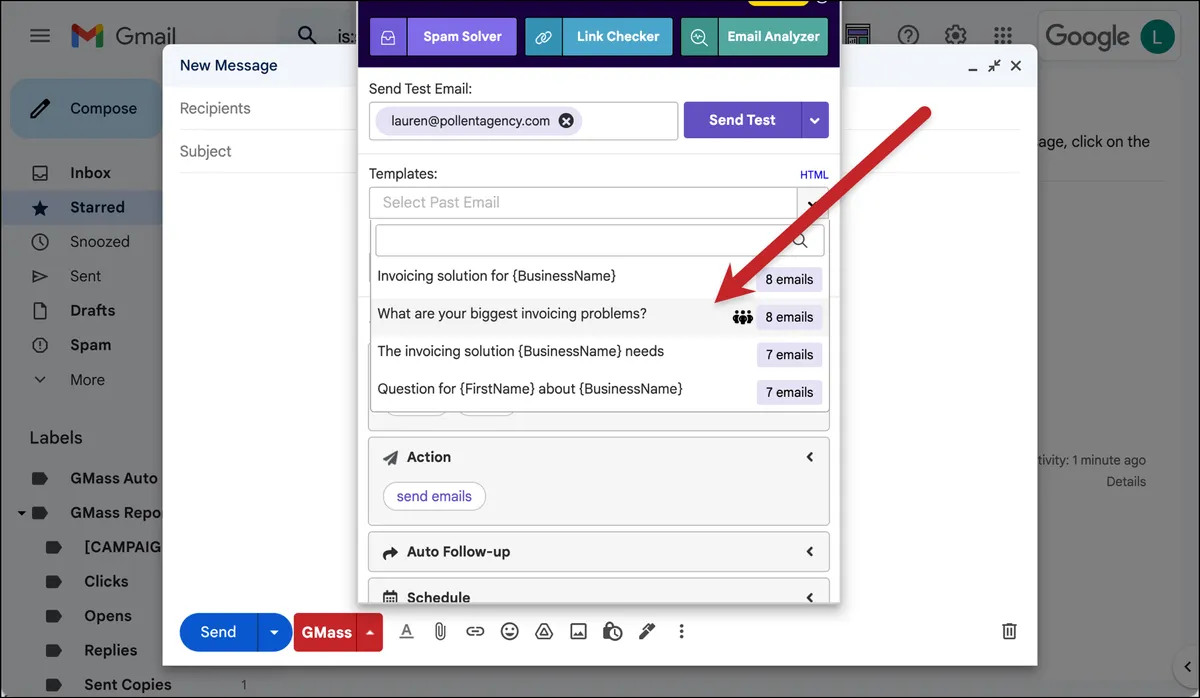Image resolution: width=1200 pixels, height=698 pixels.
Task: Open the GMass settings arrow beside GMass button
Action: tap(371, 632)
